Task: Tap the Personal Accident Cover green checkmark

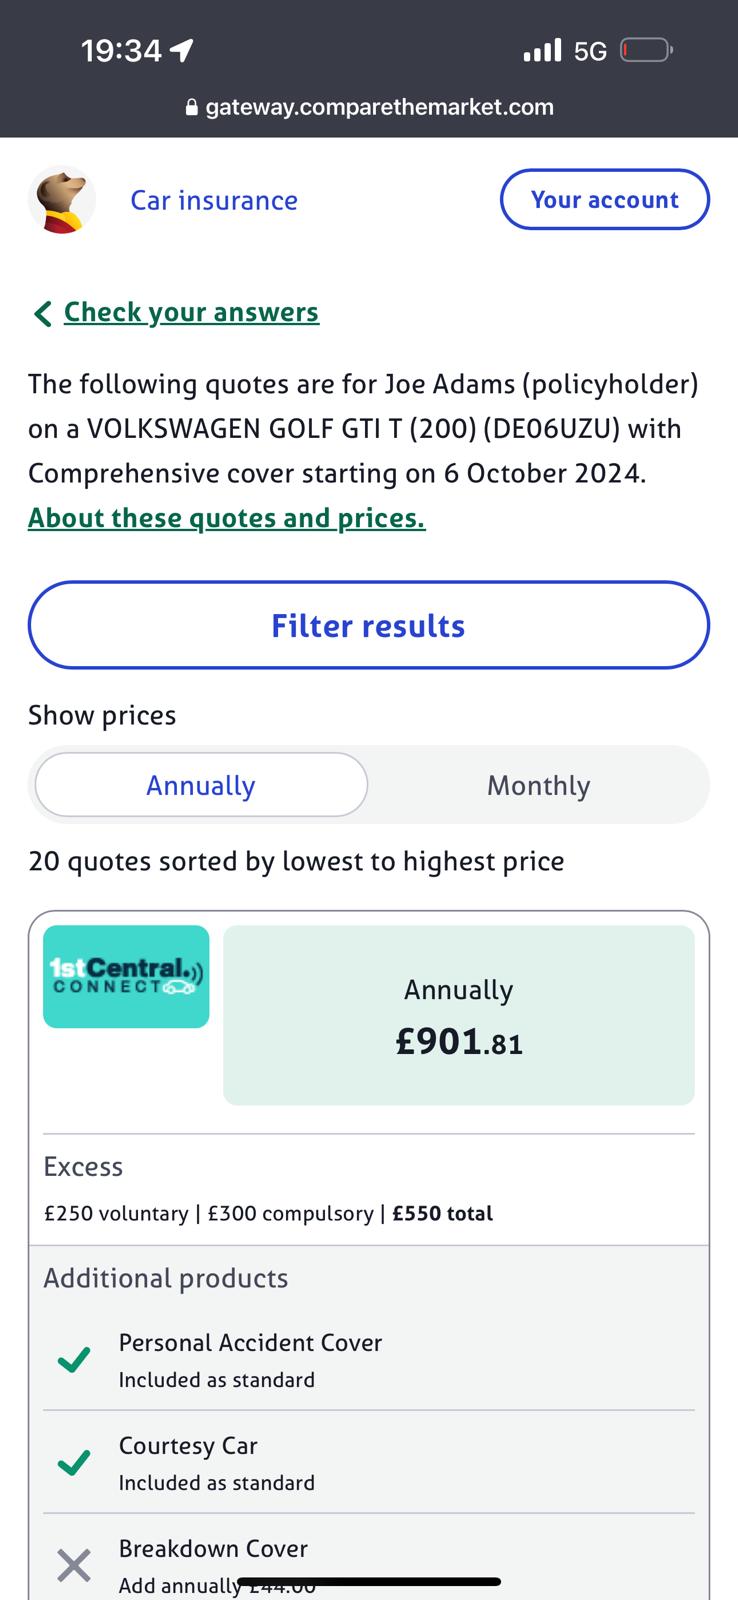Action: [x=74, y=1360]
